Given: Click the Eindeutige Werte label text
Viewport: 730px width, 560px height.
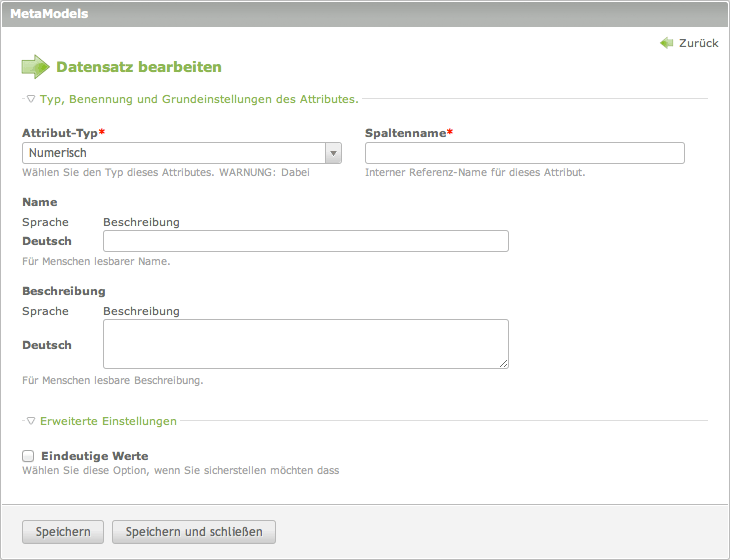Looking at the screenshot, I should coord(94,456).
